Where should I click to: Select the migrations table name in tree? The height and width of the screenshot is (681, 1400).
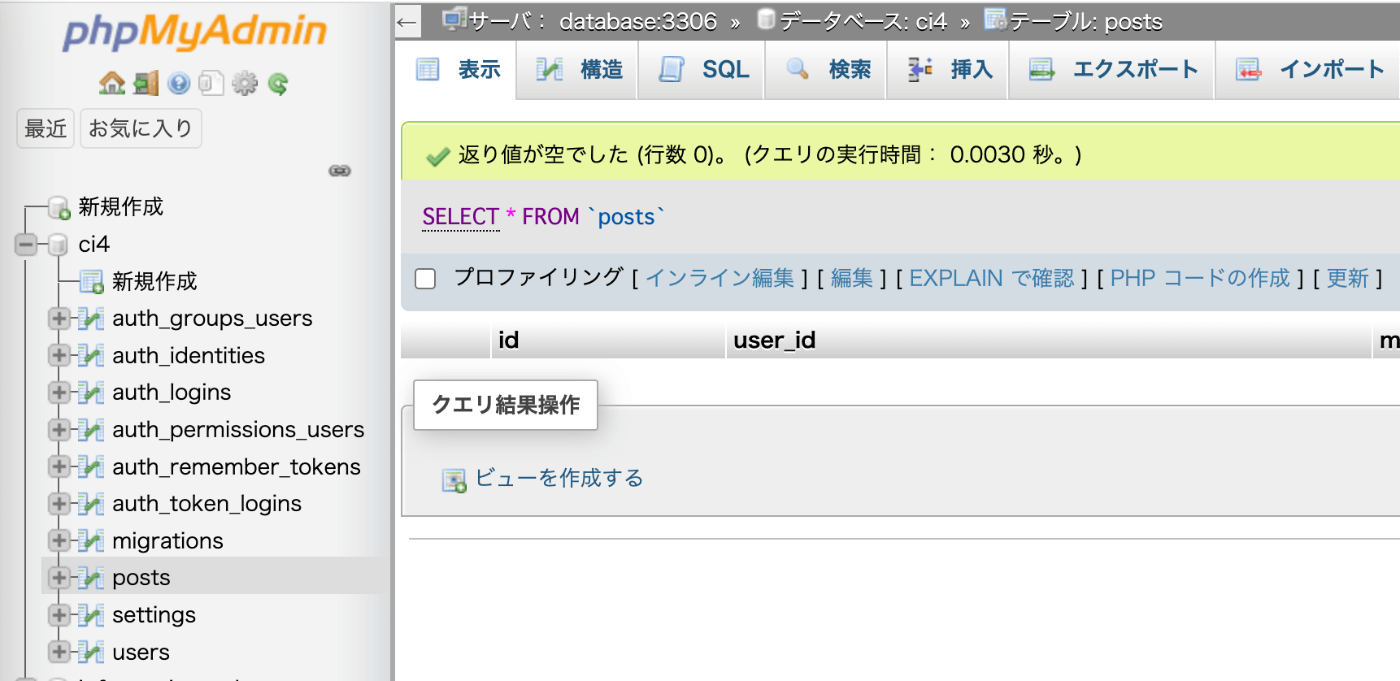pos(168,541)
